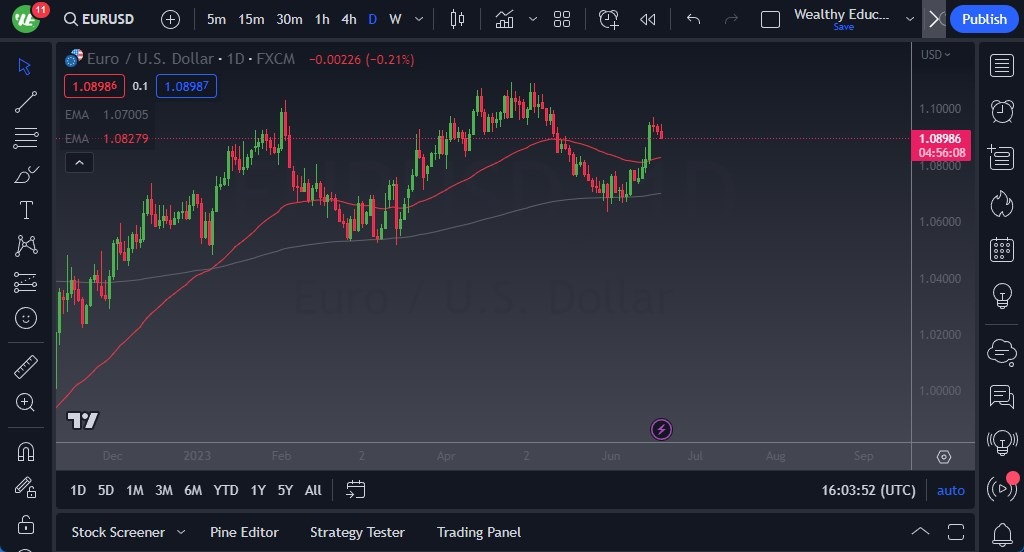Select the 1Y time range
The image size is (1024, 552).
coord(258,490)
